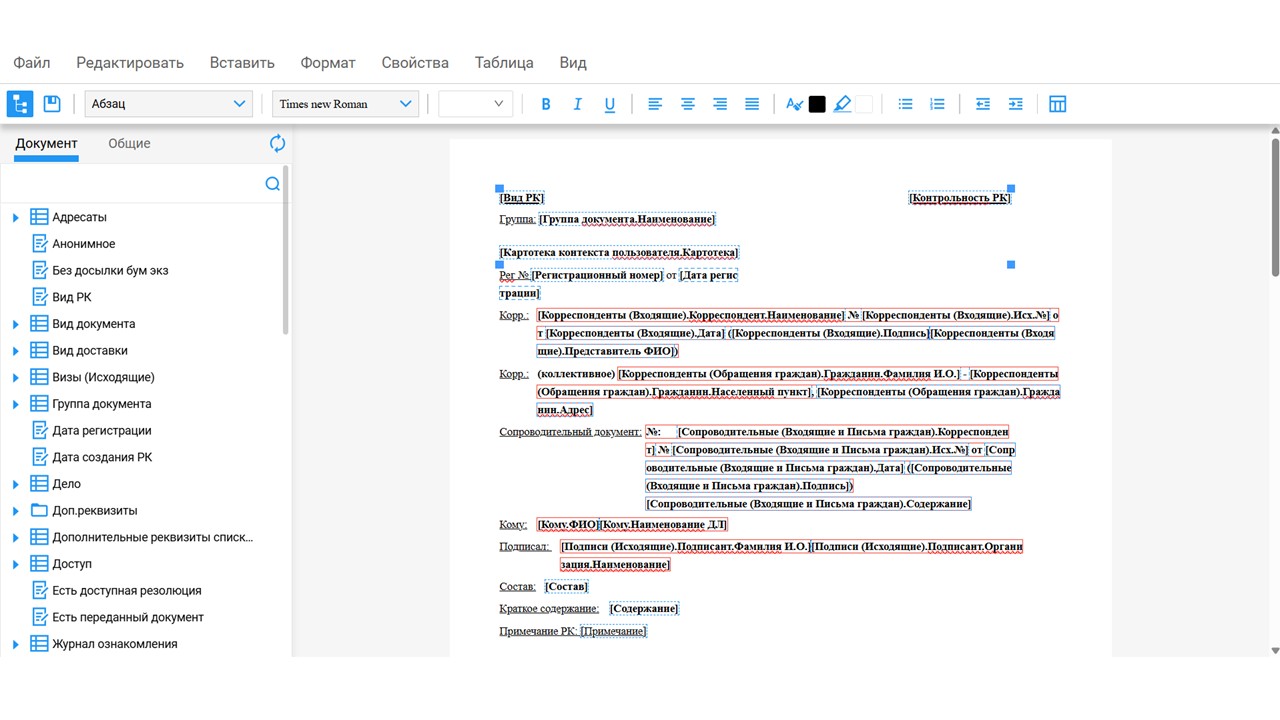The image size is (1280, 720).
Task: Click the save diskette icon
Action: (x=52, y=104)
